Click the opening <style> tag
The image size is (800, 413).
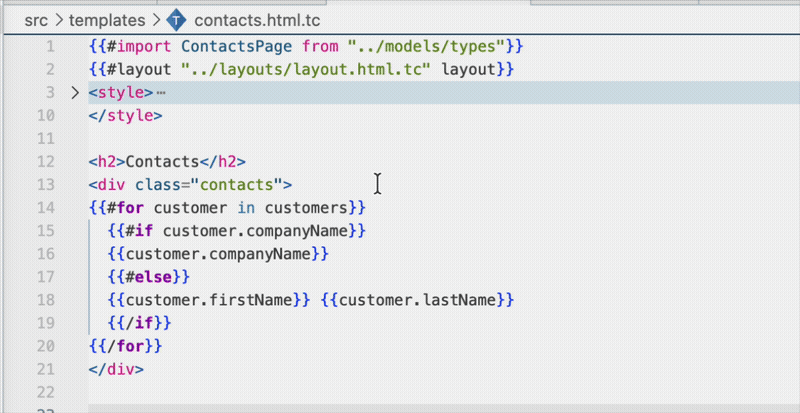tap(121, 93)
